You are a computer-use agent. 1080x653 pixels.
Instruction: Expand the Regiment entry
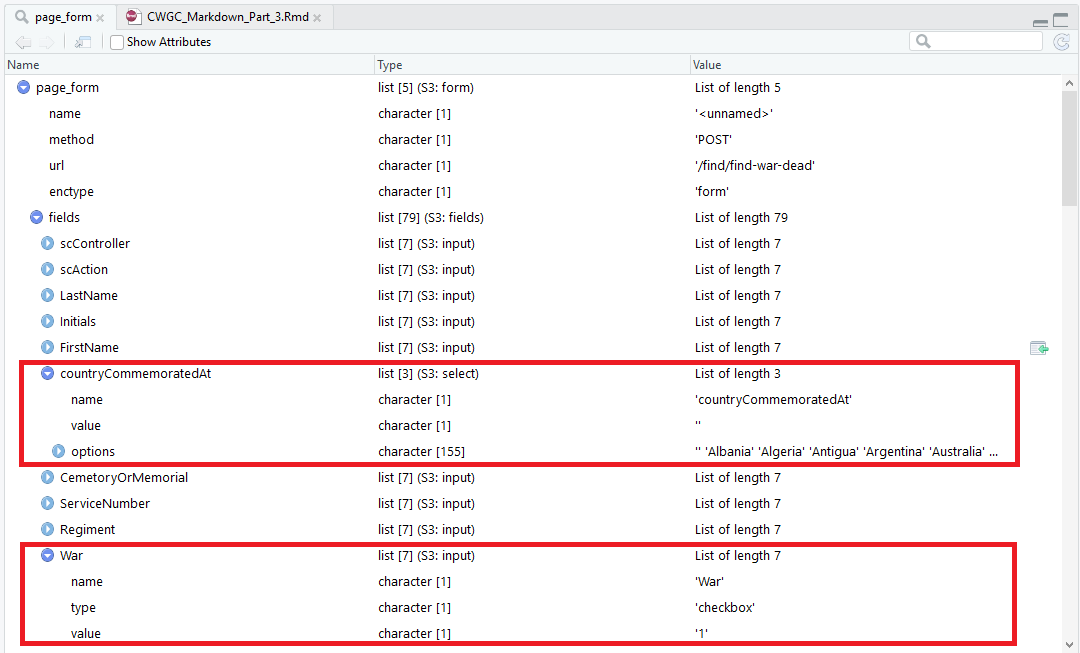(47, 529)
